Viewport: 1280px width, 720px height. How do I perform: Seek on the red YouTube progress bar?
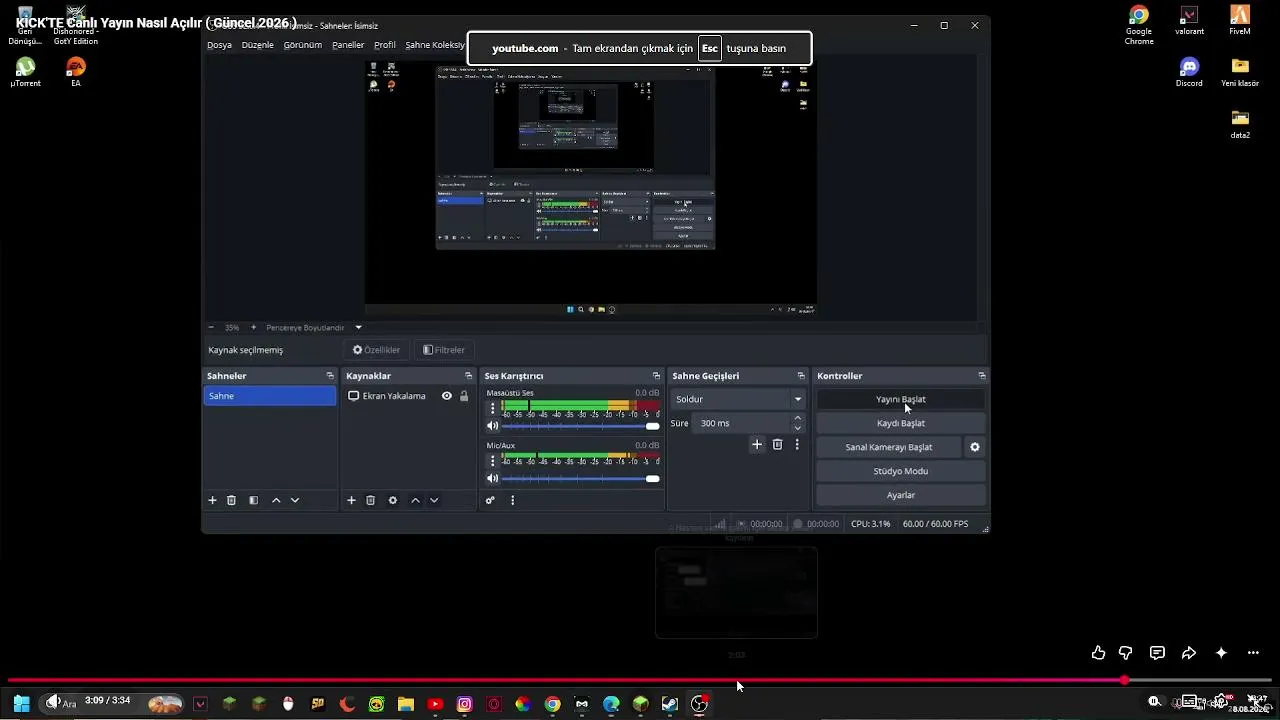pos(640,680)
